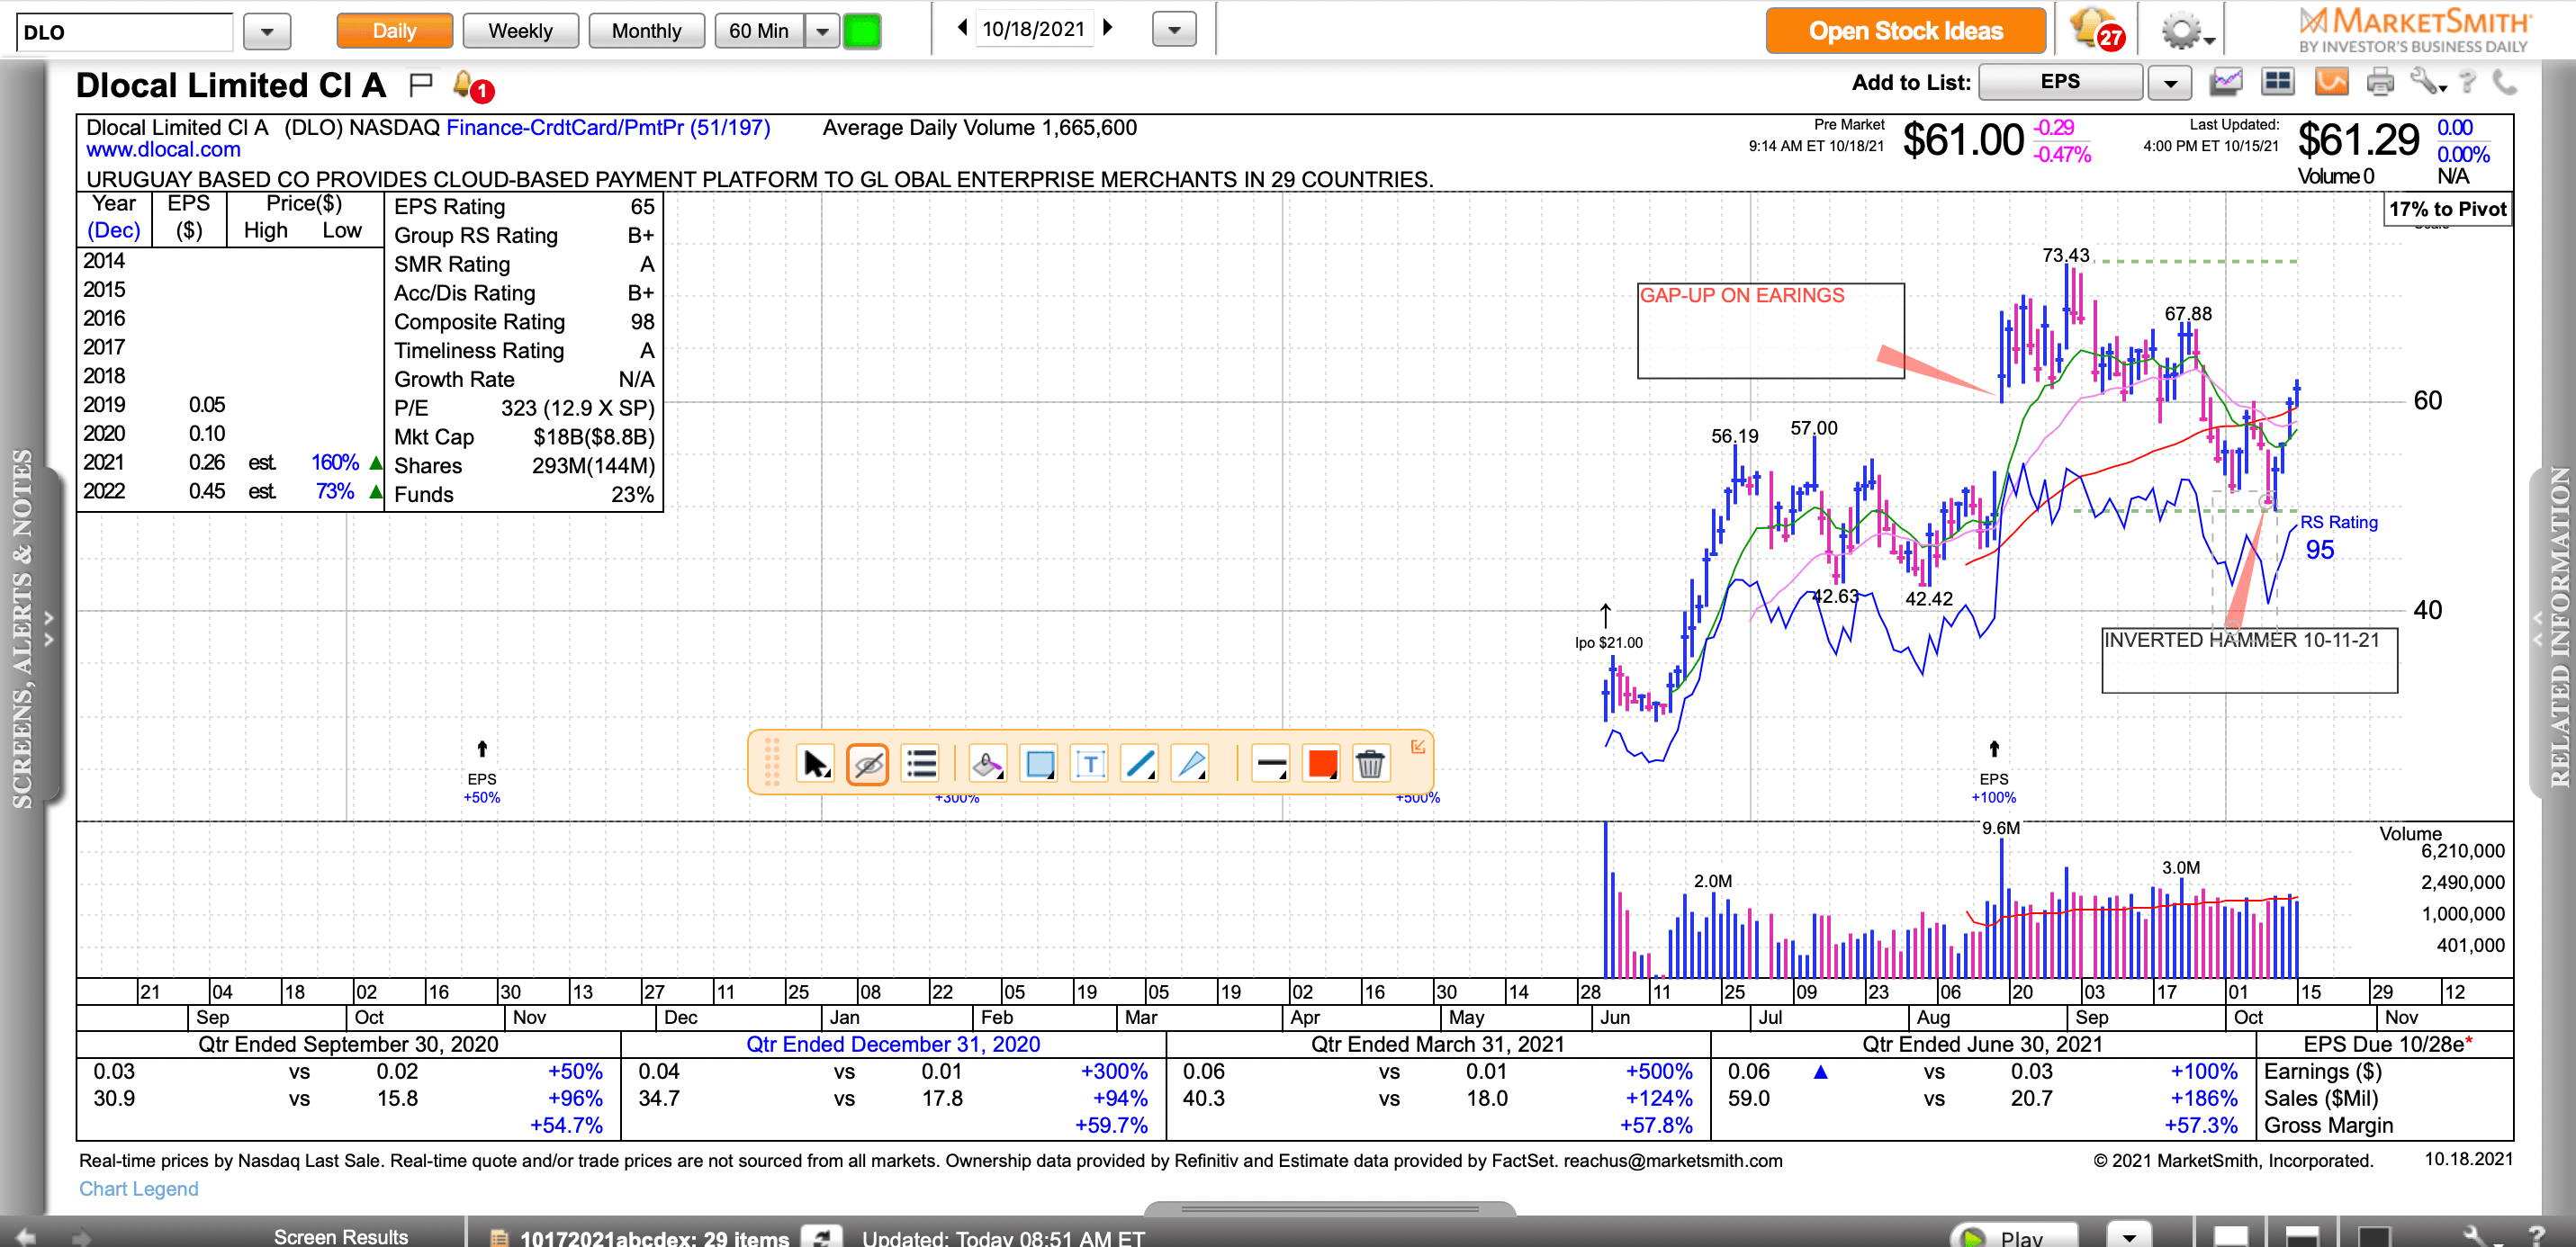The width and height of the screenshot is (2576, 1247).
Task: Toggle hide-annotations eye in the drawing toolbar
Action: click(867, 765)
